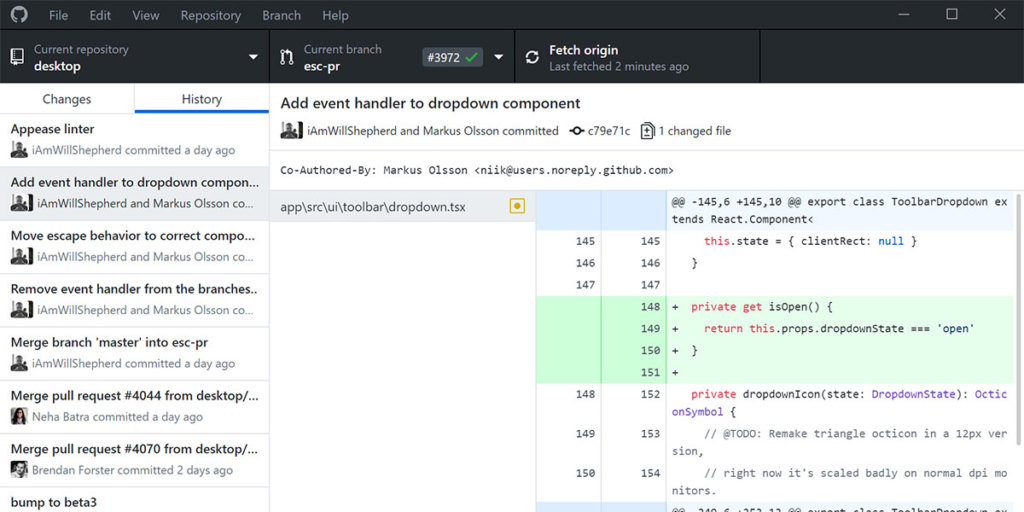Image resolution: width=1024 pixels, height=512 pixels.
Task: Click the modified status icon for dropdown.tsx
Action: pos(517,207)
